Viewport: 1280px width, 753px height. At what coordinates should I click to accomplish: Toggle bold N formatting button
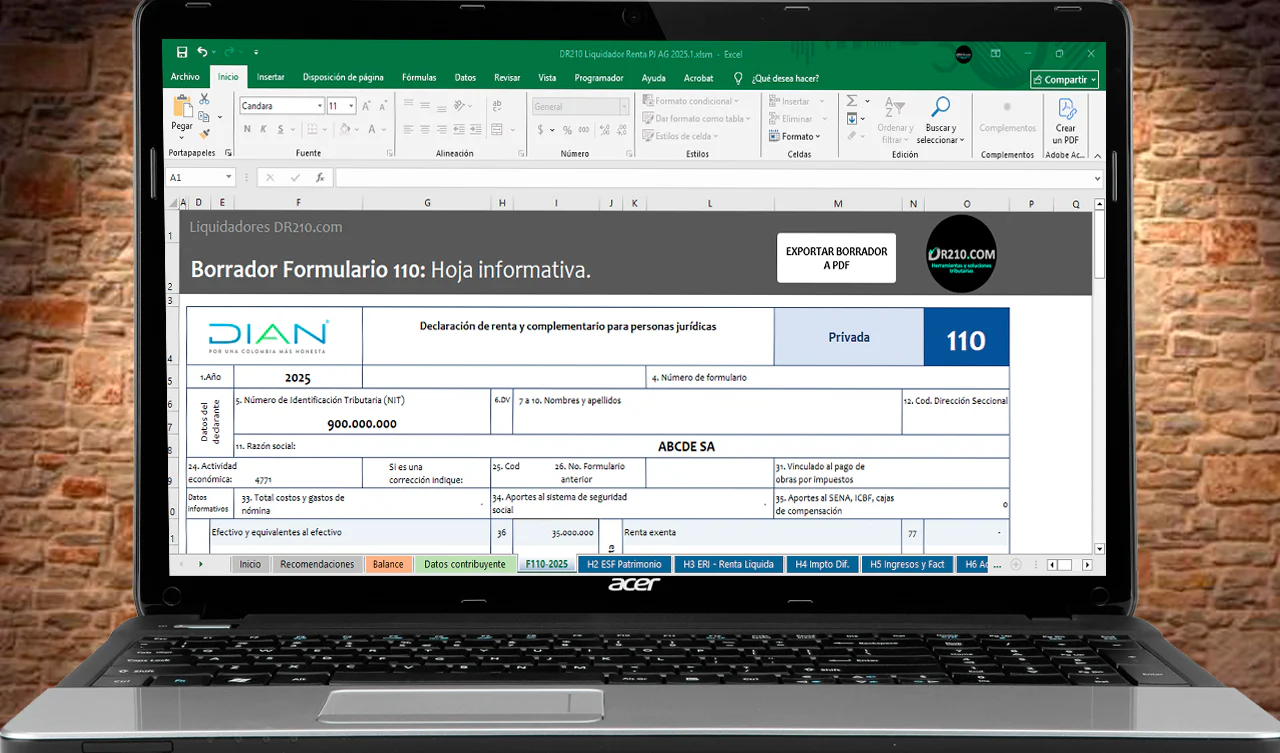click(x=247, y=129)
